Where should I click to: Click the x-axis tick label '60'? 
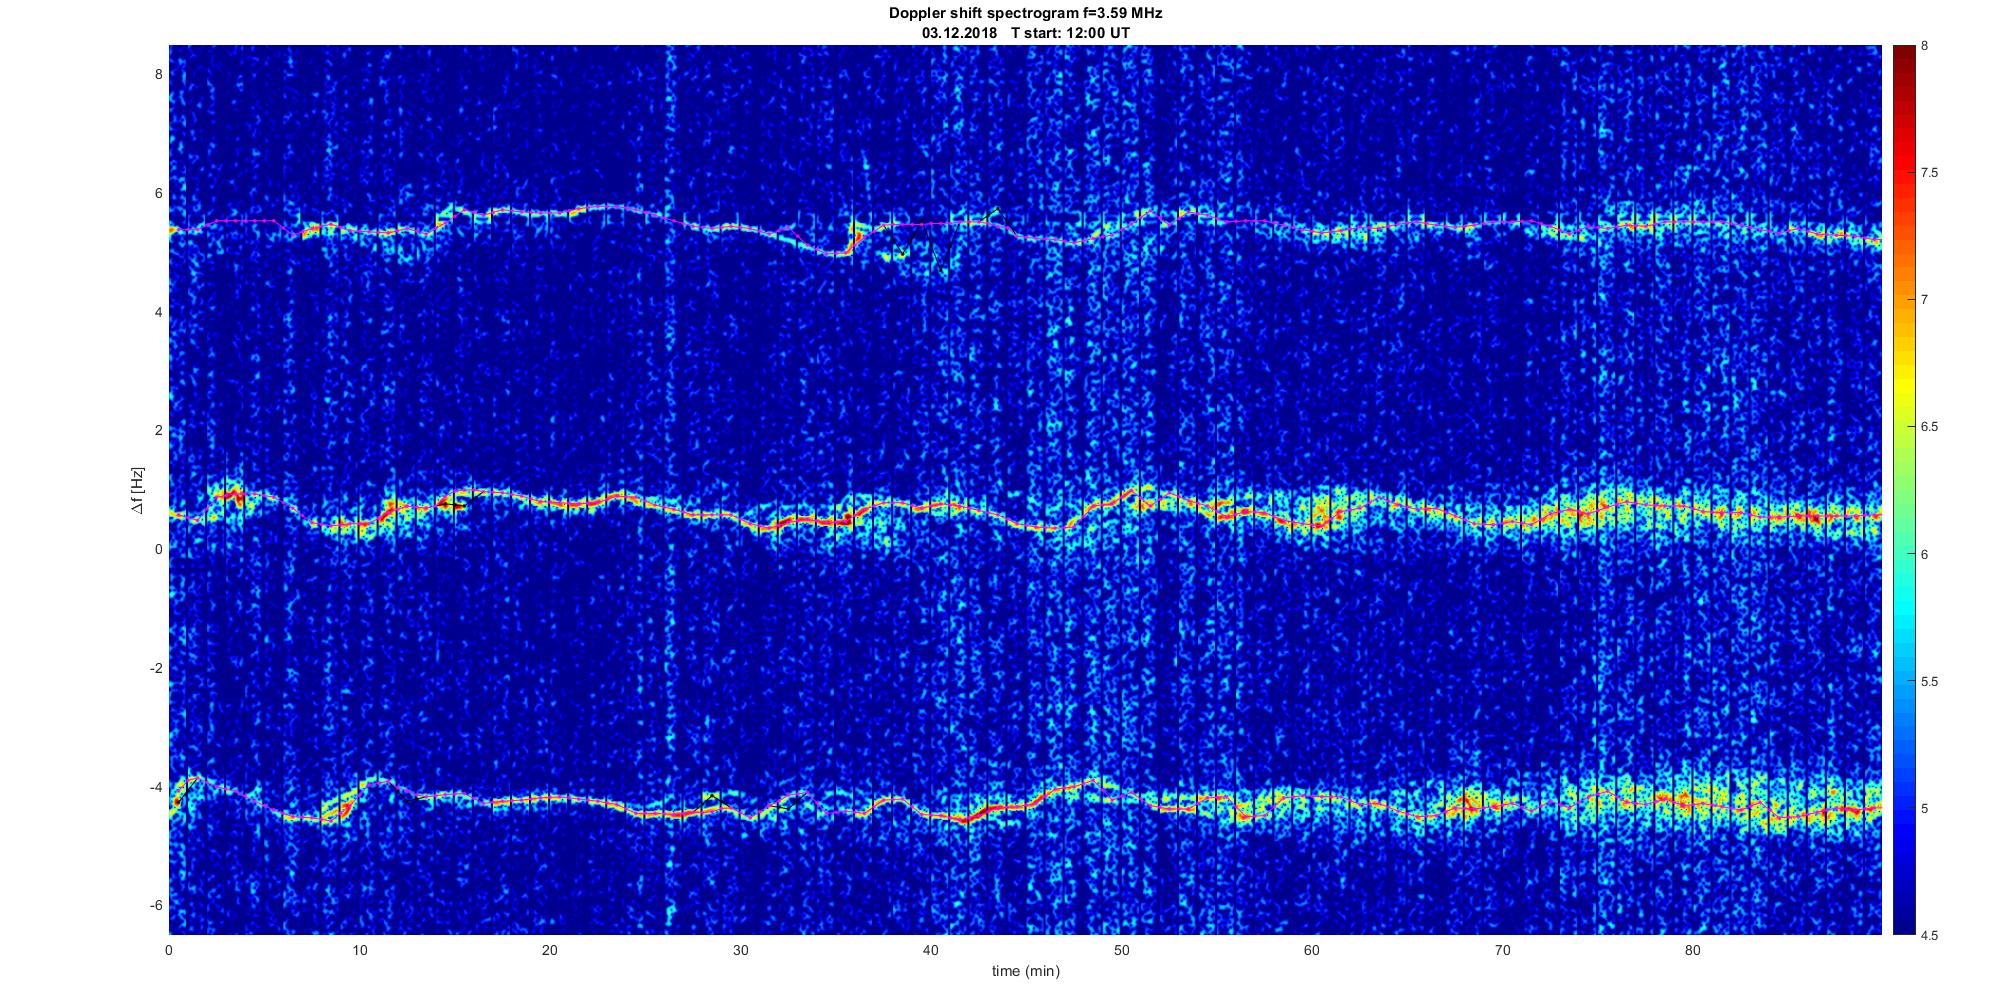click(1312, 951)
